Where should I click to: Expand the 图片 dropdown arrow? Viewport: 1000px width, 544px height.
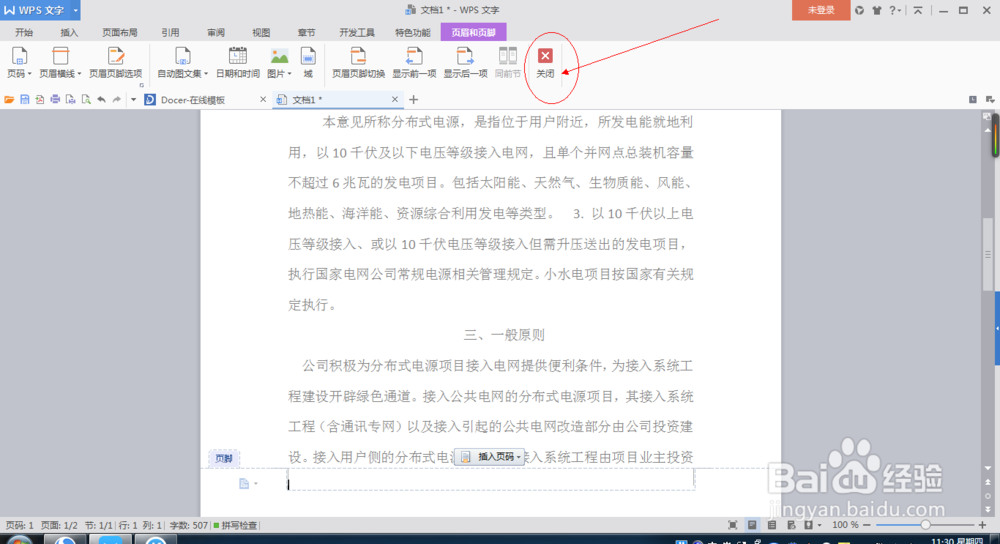point(290,74)
